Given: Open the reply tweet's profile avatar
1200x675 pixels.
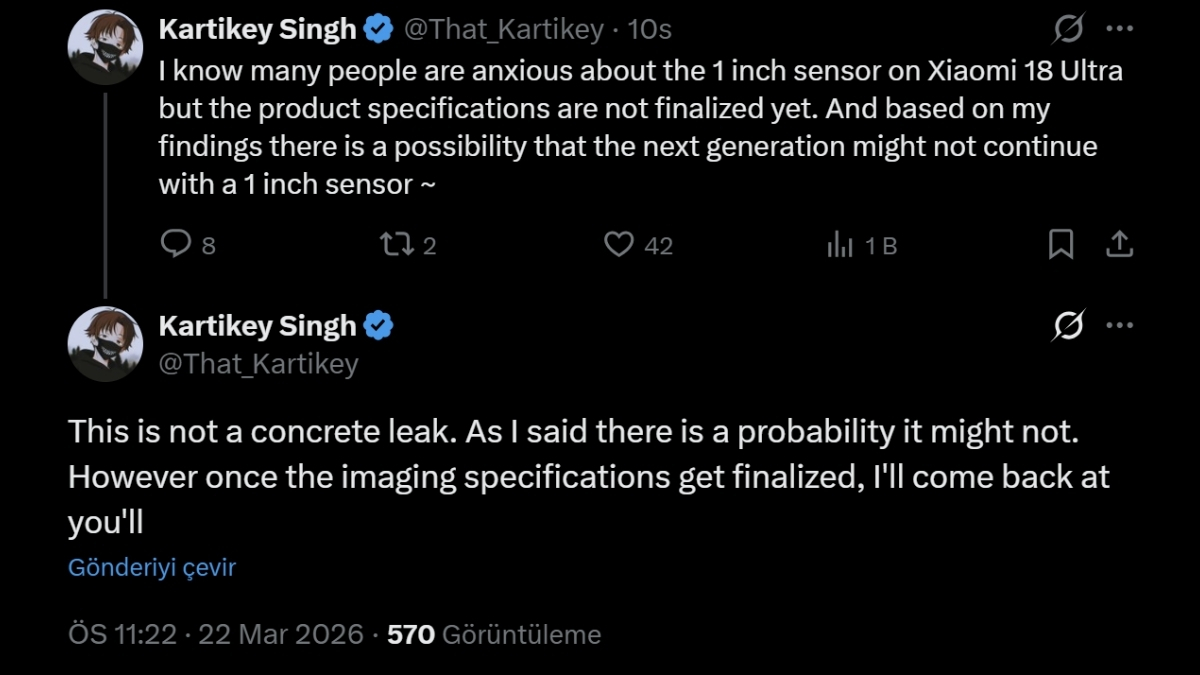Looking at the screenshot, I should coord(105,344).
